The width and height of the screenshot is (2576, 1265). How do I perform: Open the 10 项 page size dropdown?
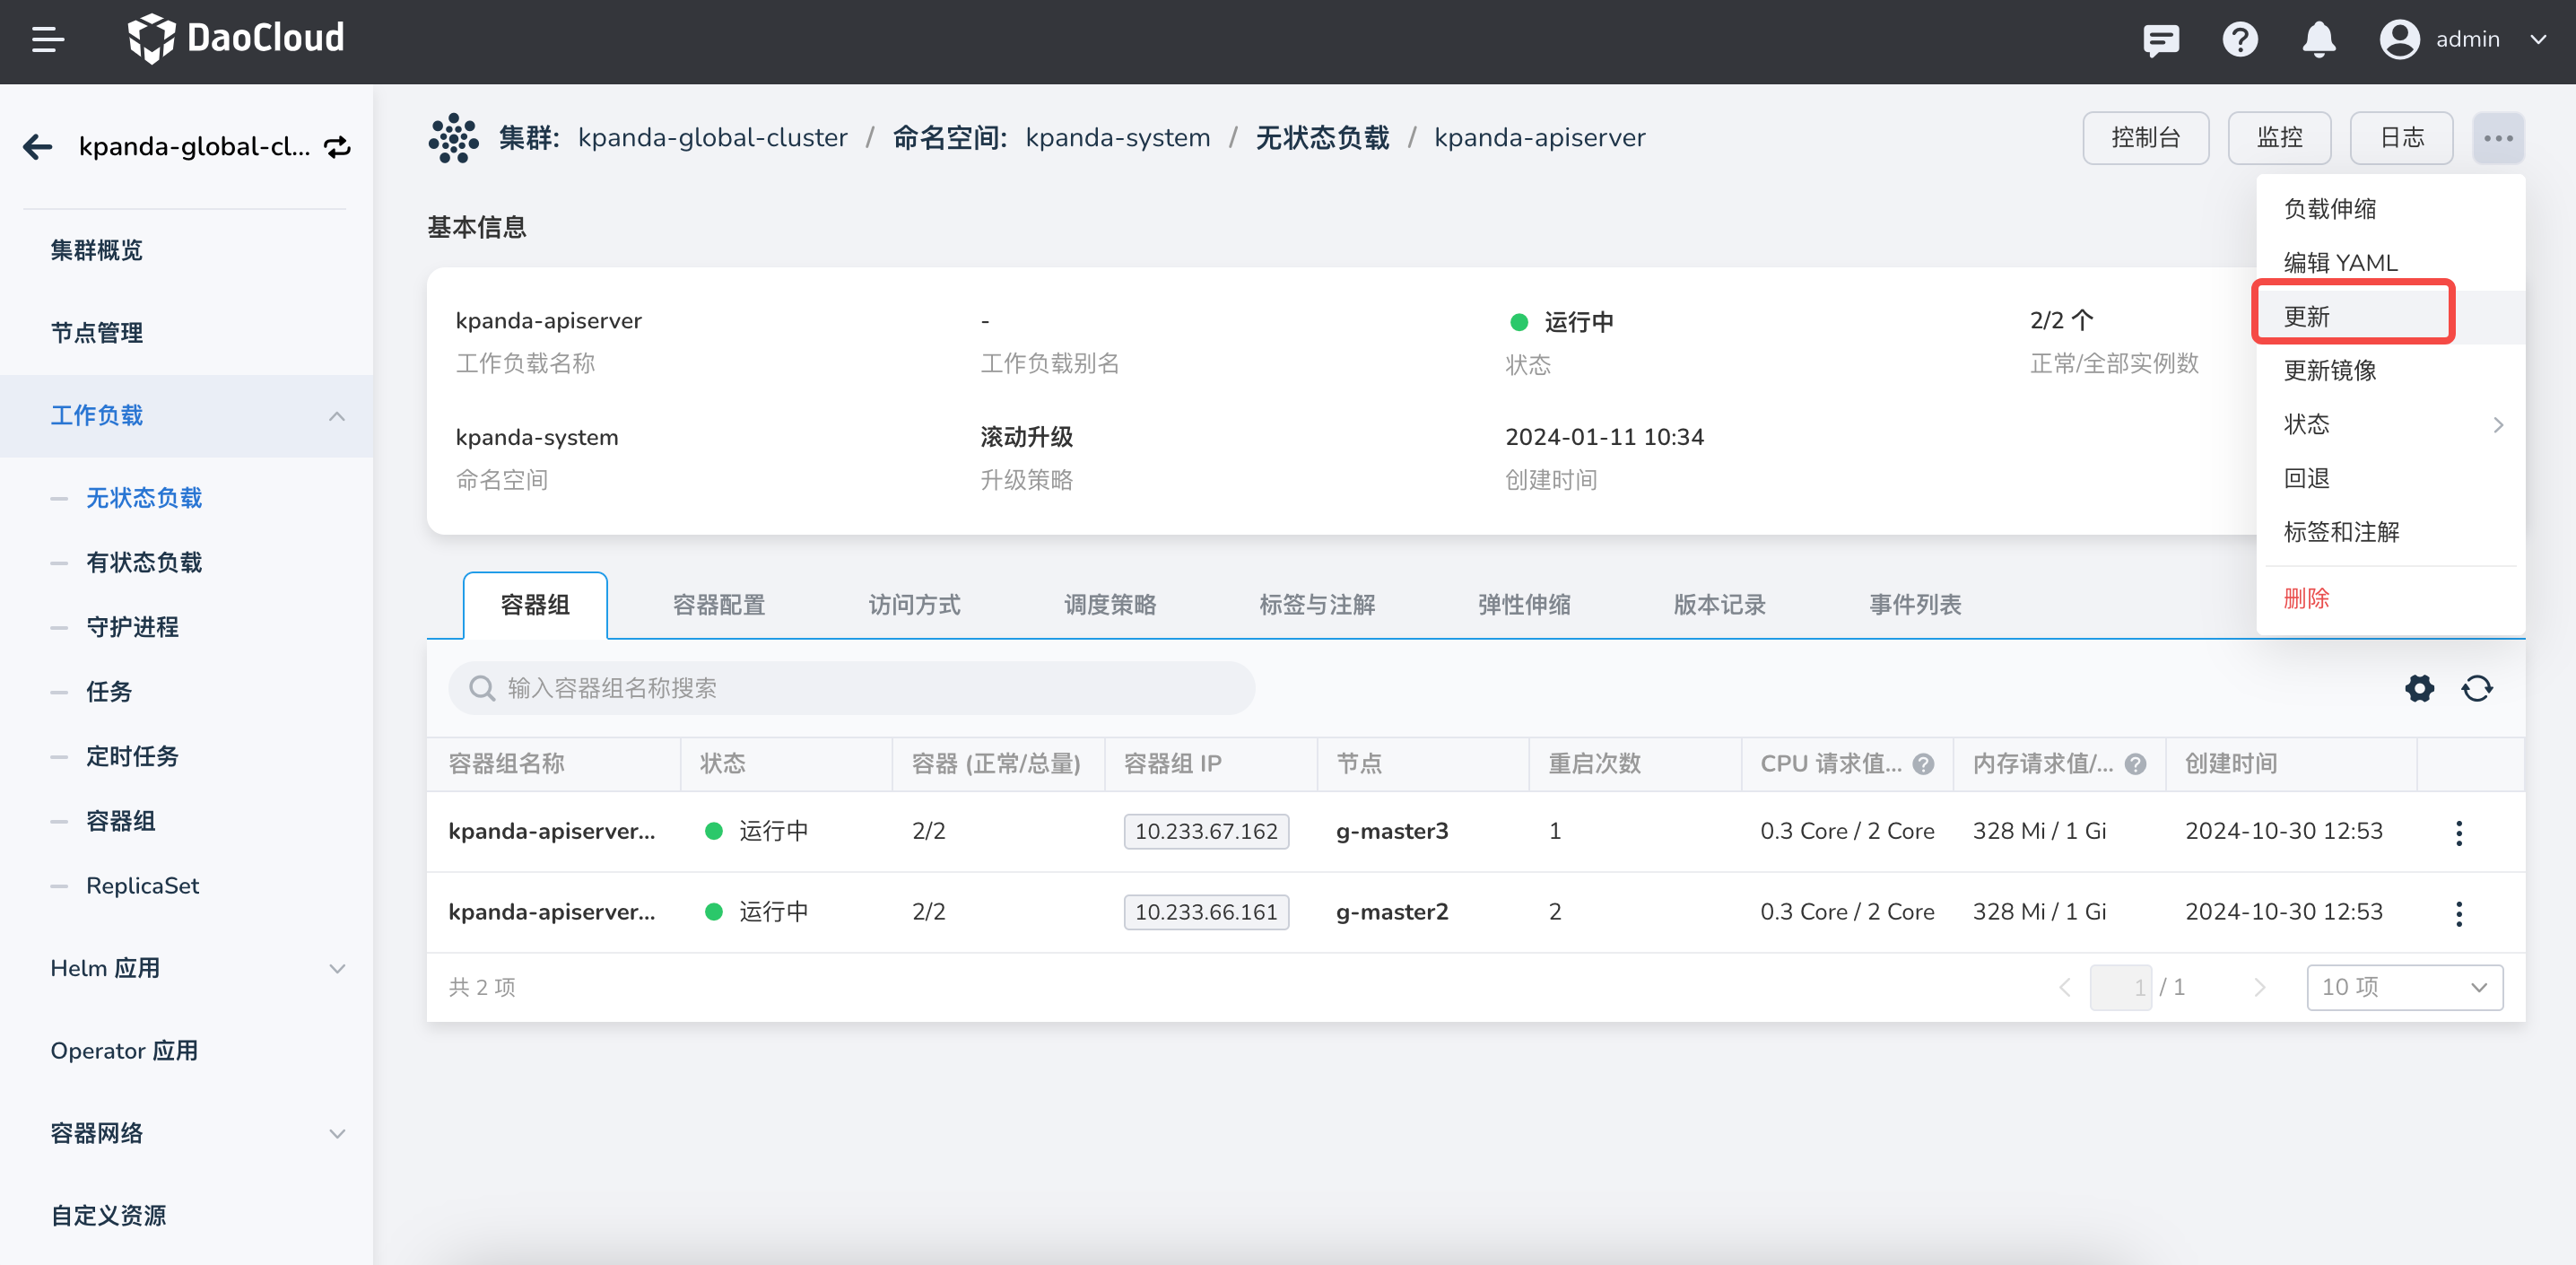[2403, 987]
